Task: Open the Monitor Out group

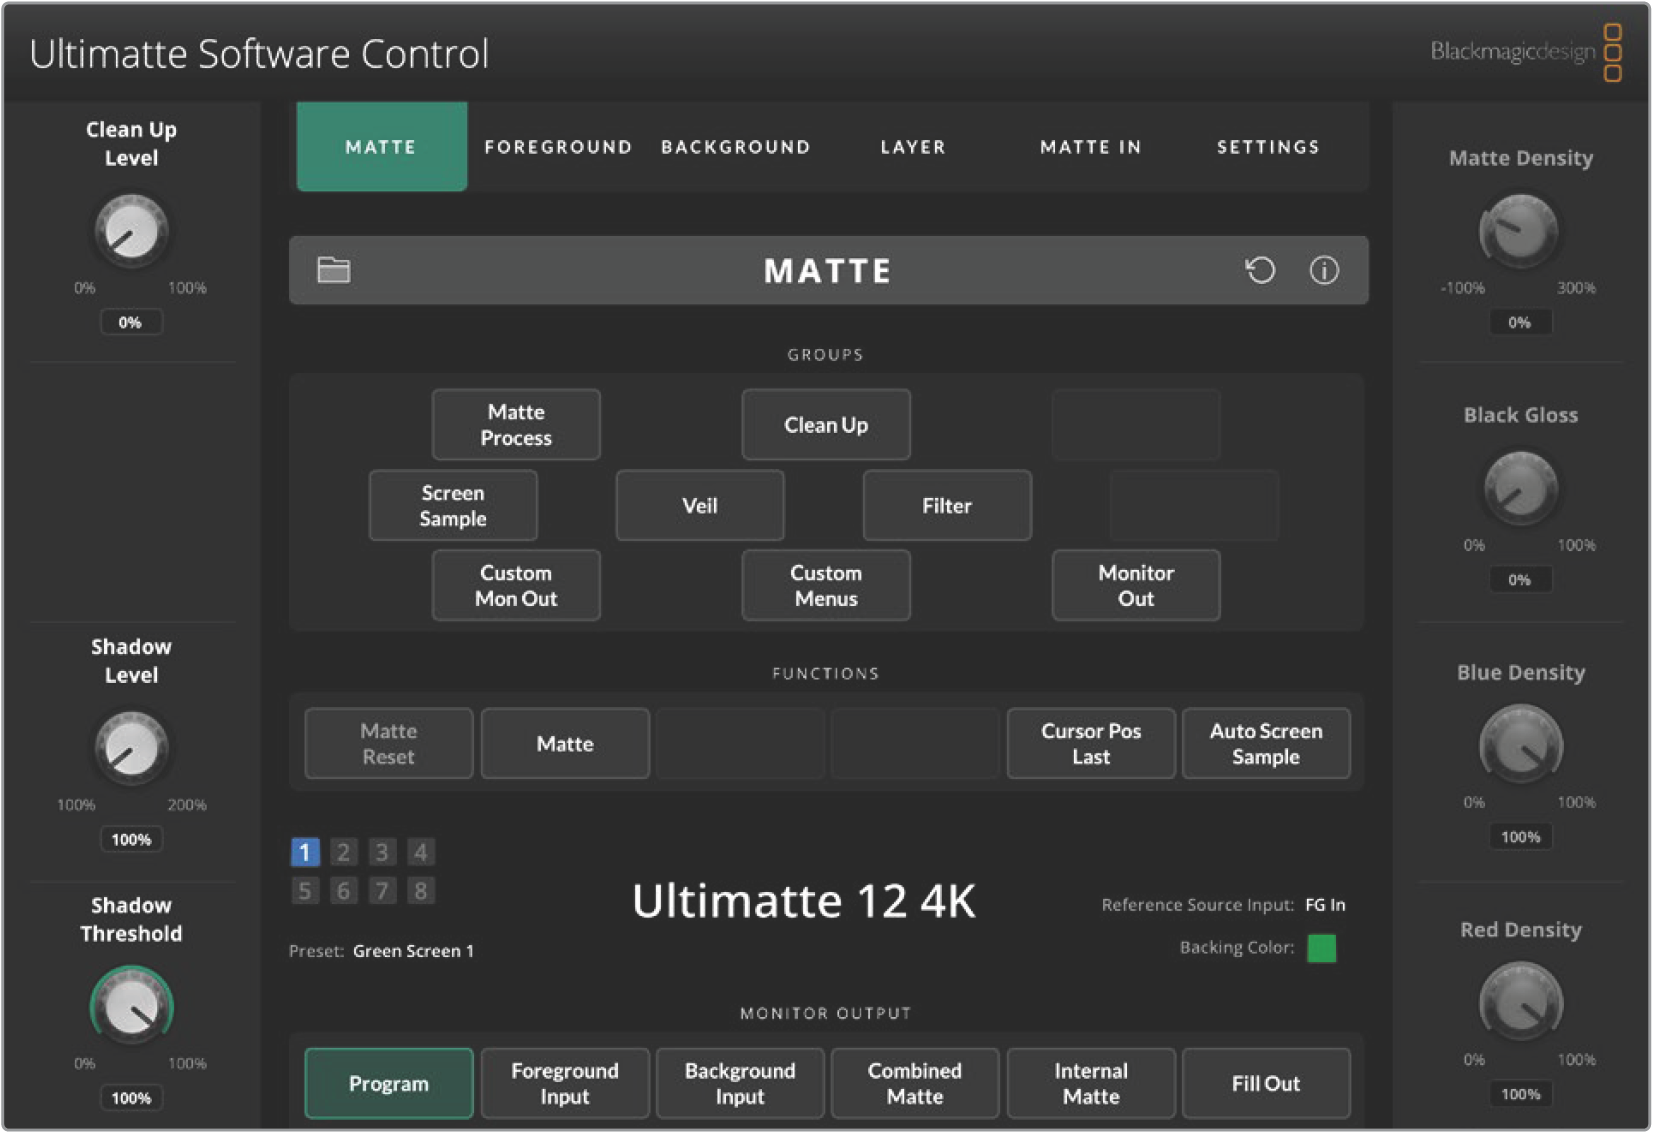Action: (1136, 585)
